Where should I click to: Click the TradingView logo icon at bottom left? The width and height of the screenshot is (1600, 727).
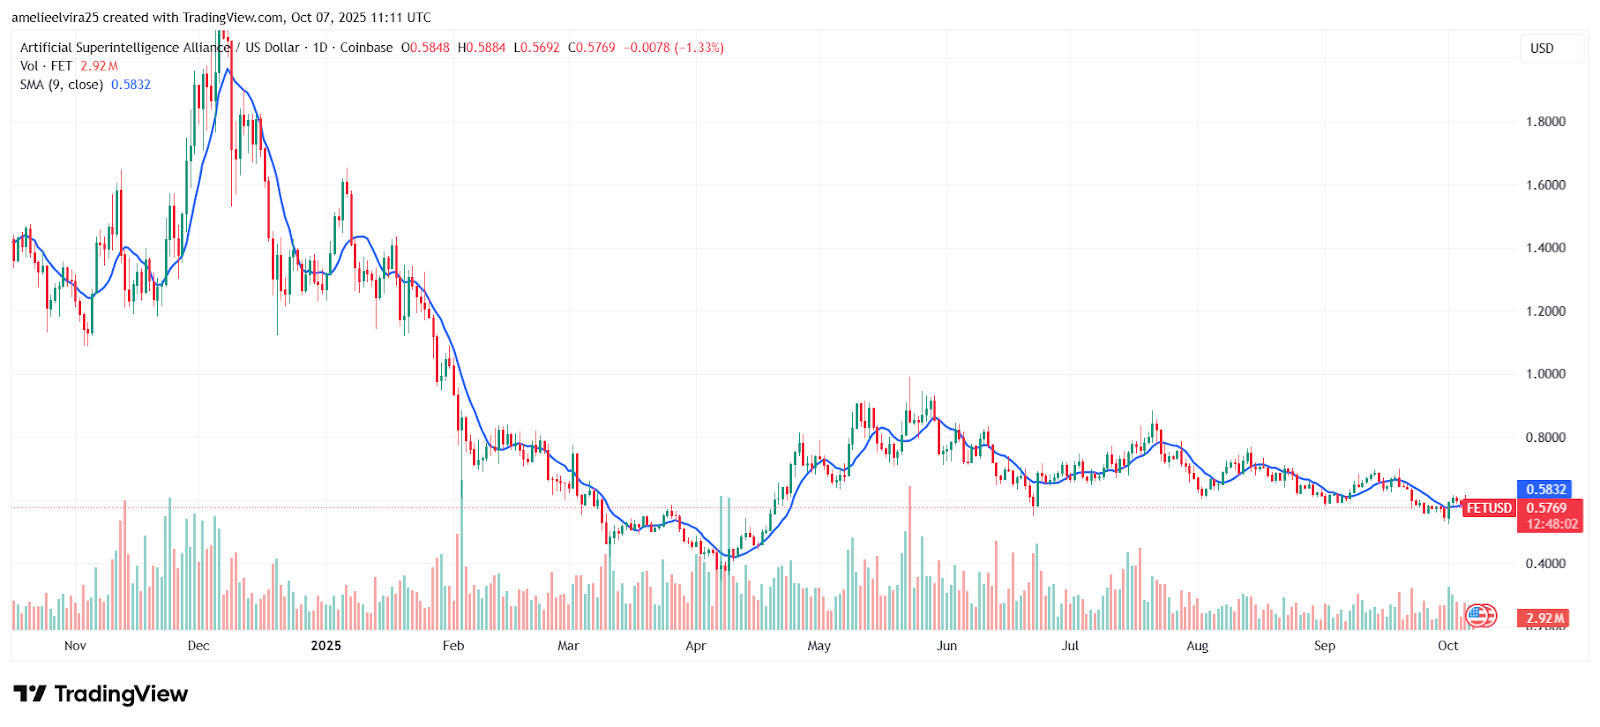click(30, 694)
